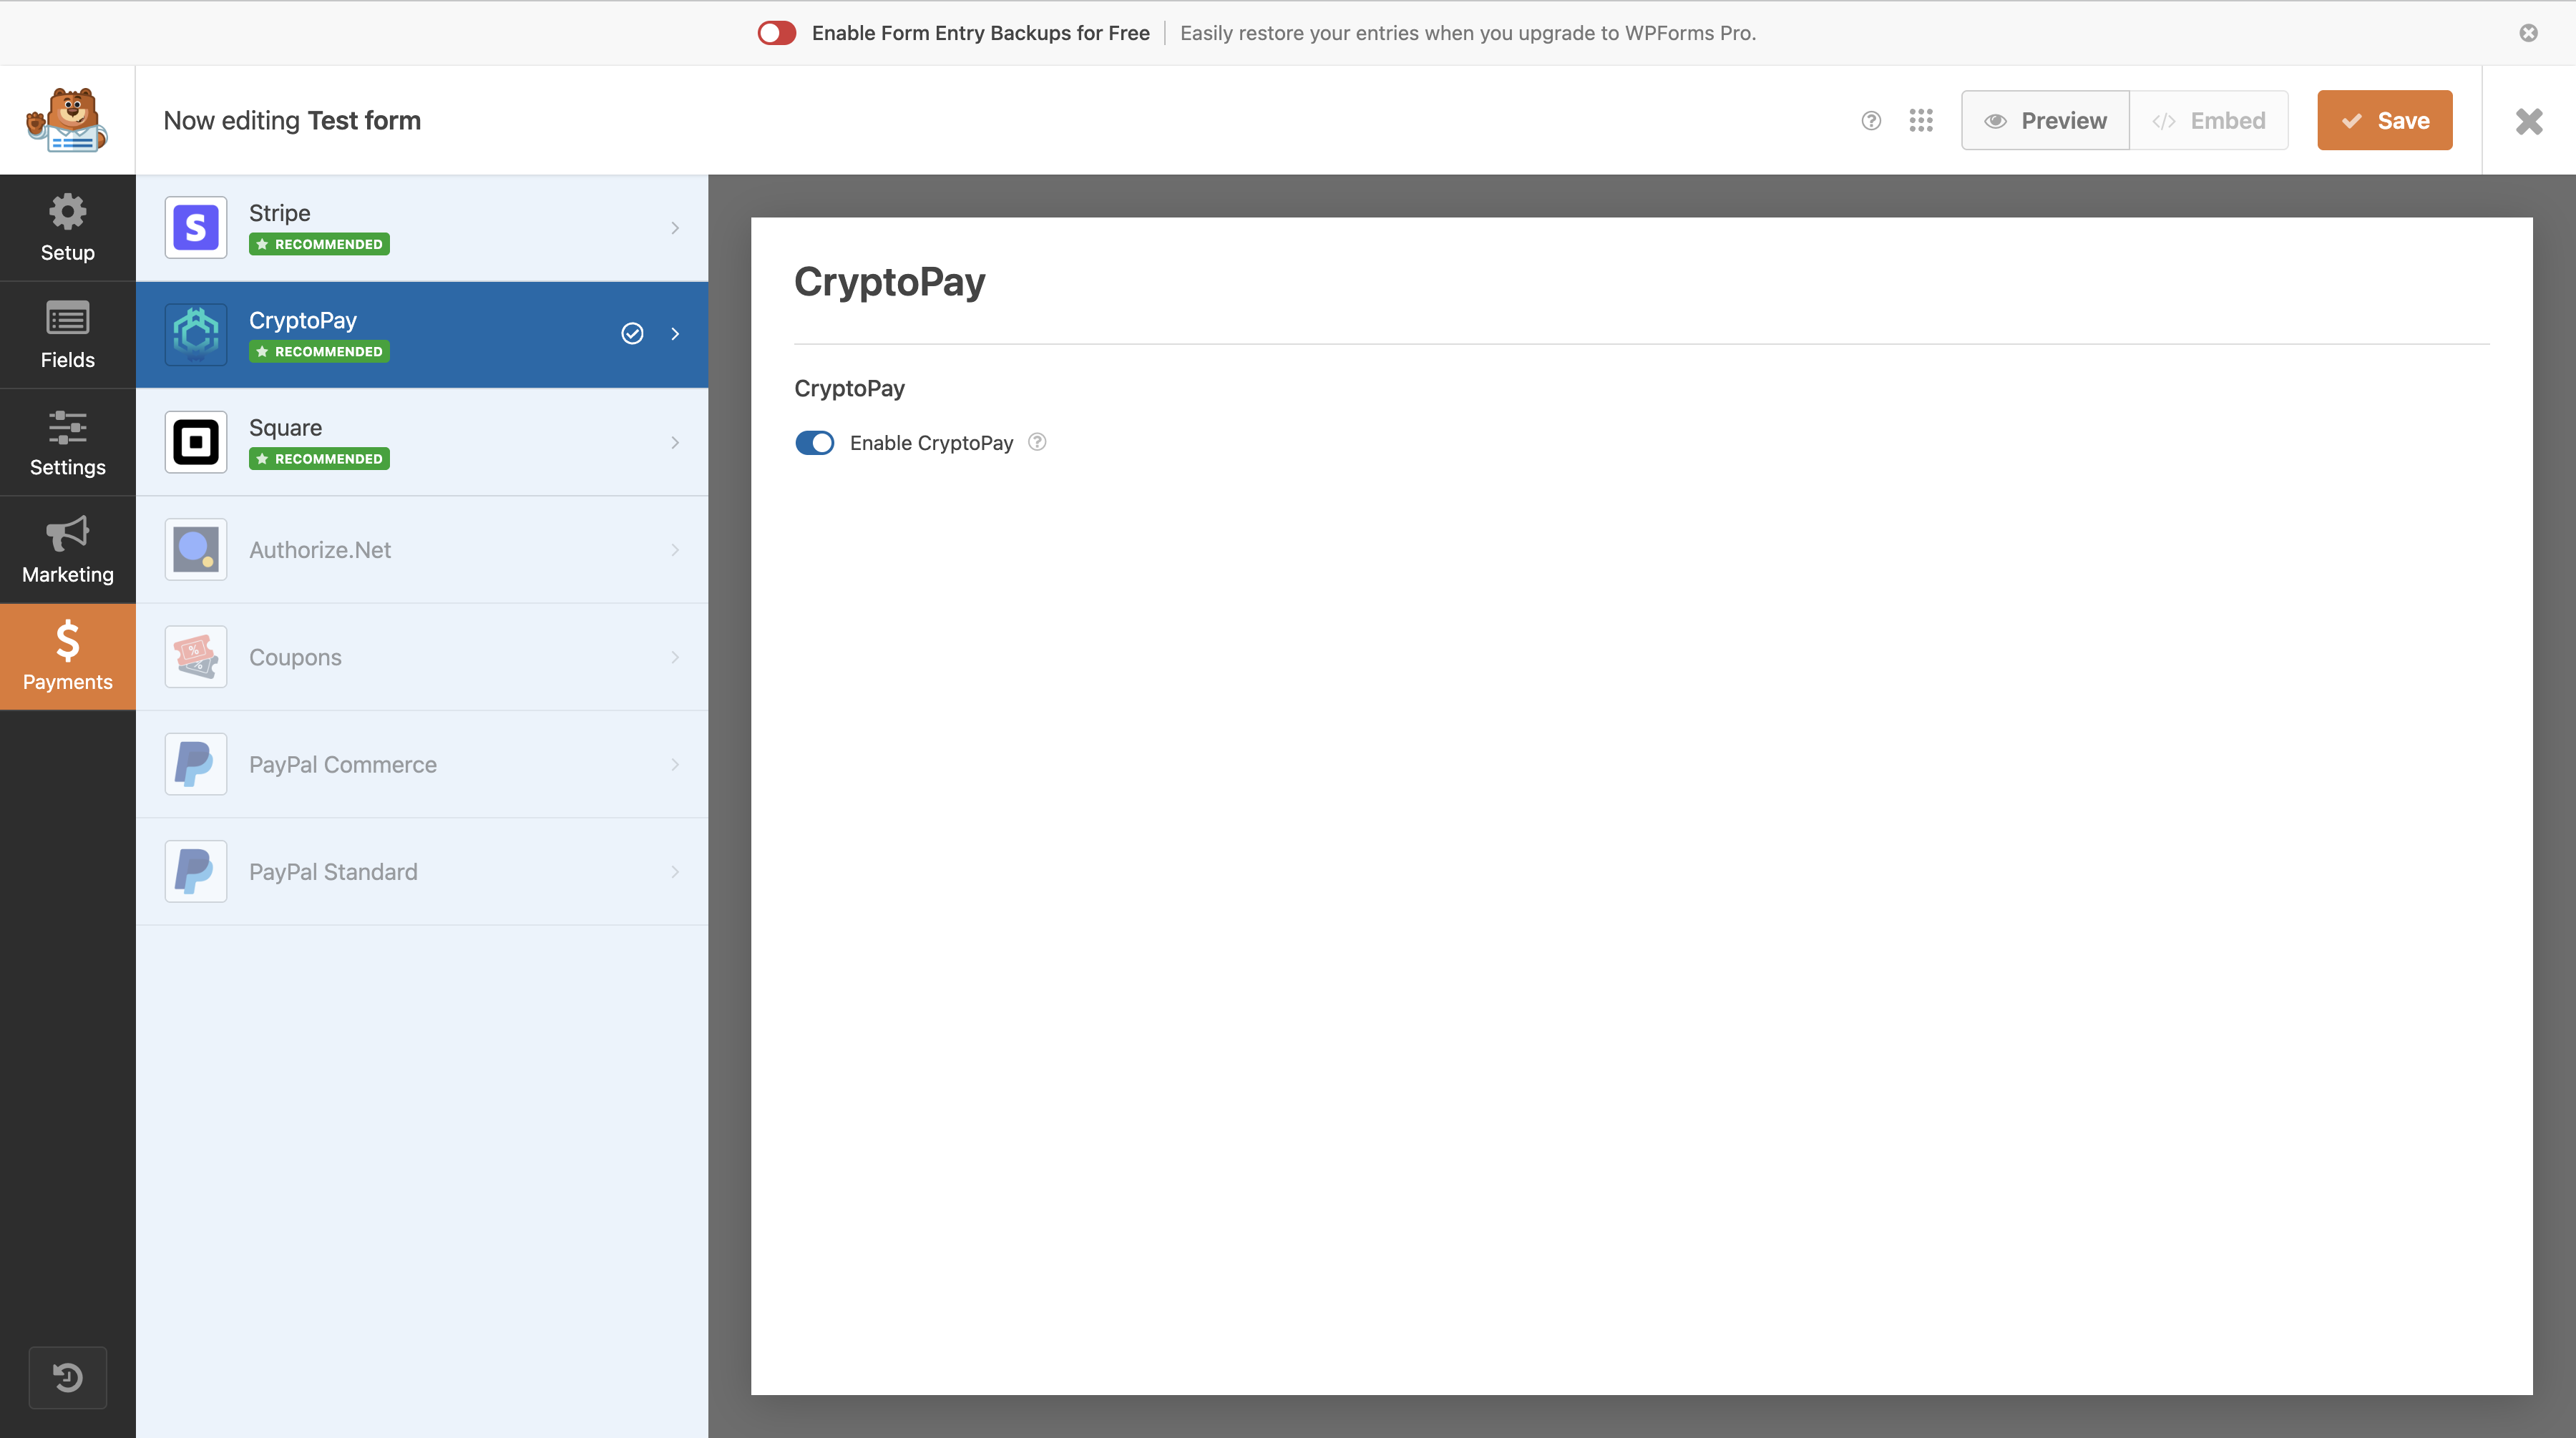Image resolution: width=2576 pixels, height=1438 pixels.
Task: Click the Stripe logo icon
Action: (x=196, y=228)
